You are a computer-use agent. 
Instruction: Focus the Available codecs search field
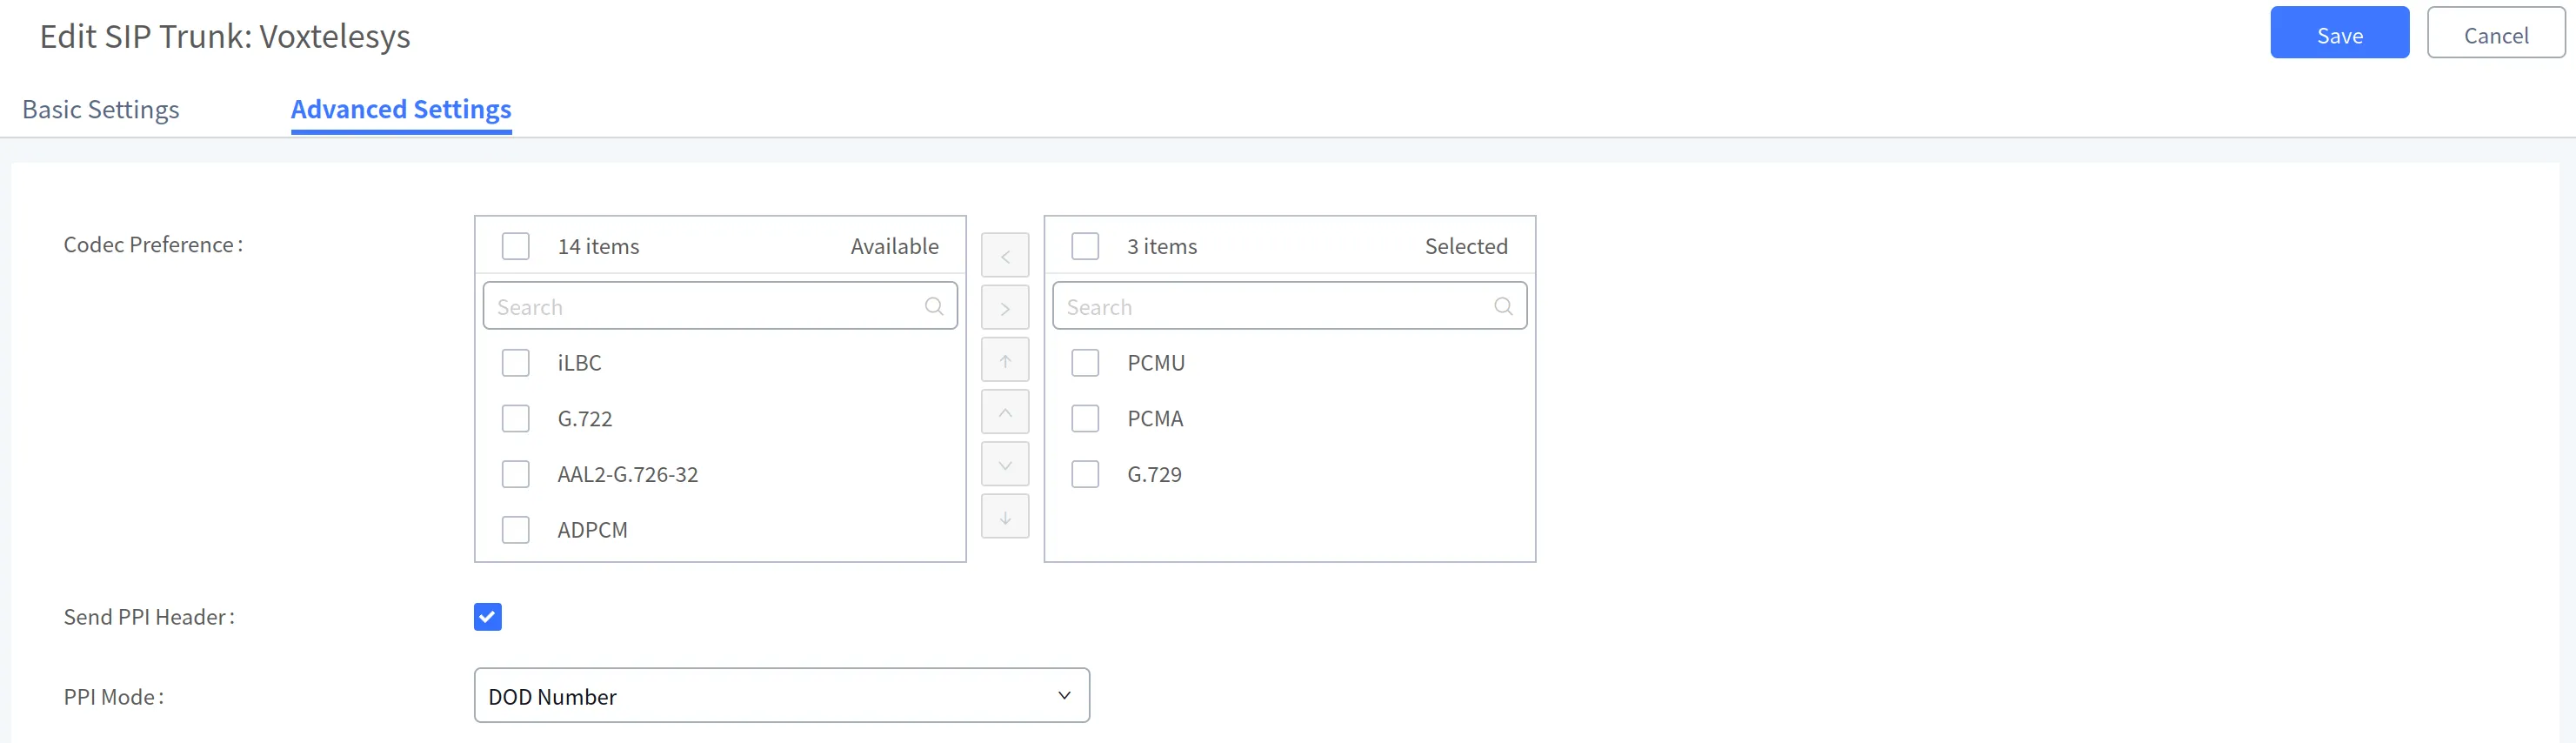(x=705, y=306)
